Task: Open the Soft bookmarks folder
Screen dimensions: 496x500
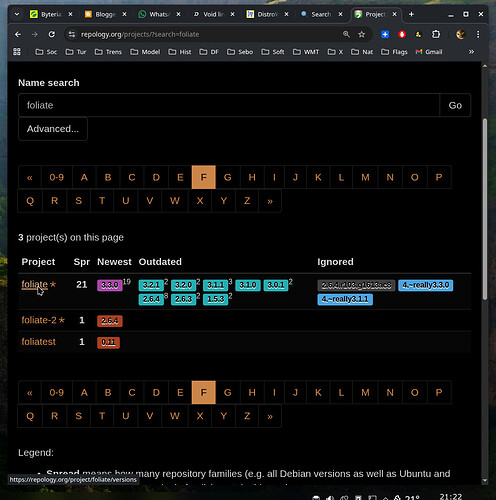Action: tap(273, 52)
